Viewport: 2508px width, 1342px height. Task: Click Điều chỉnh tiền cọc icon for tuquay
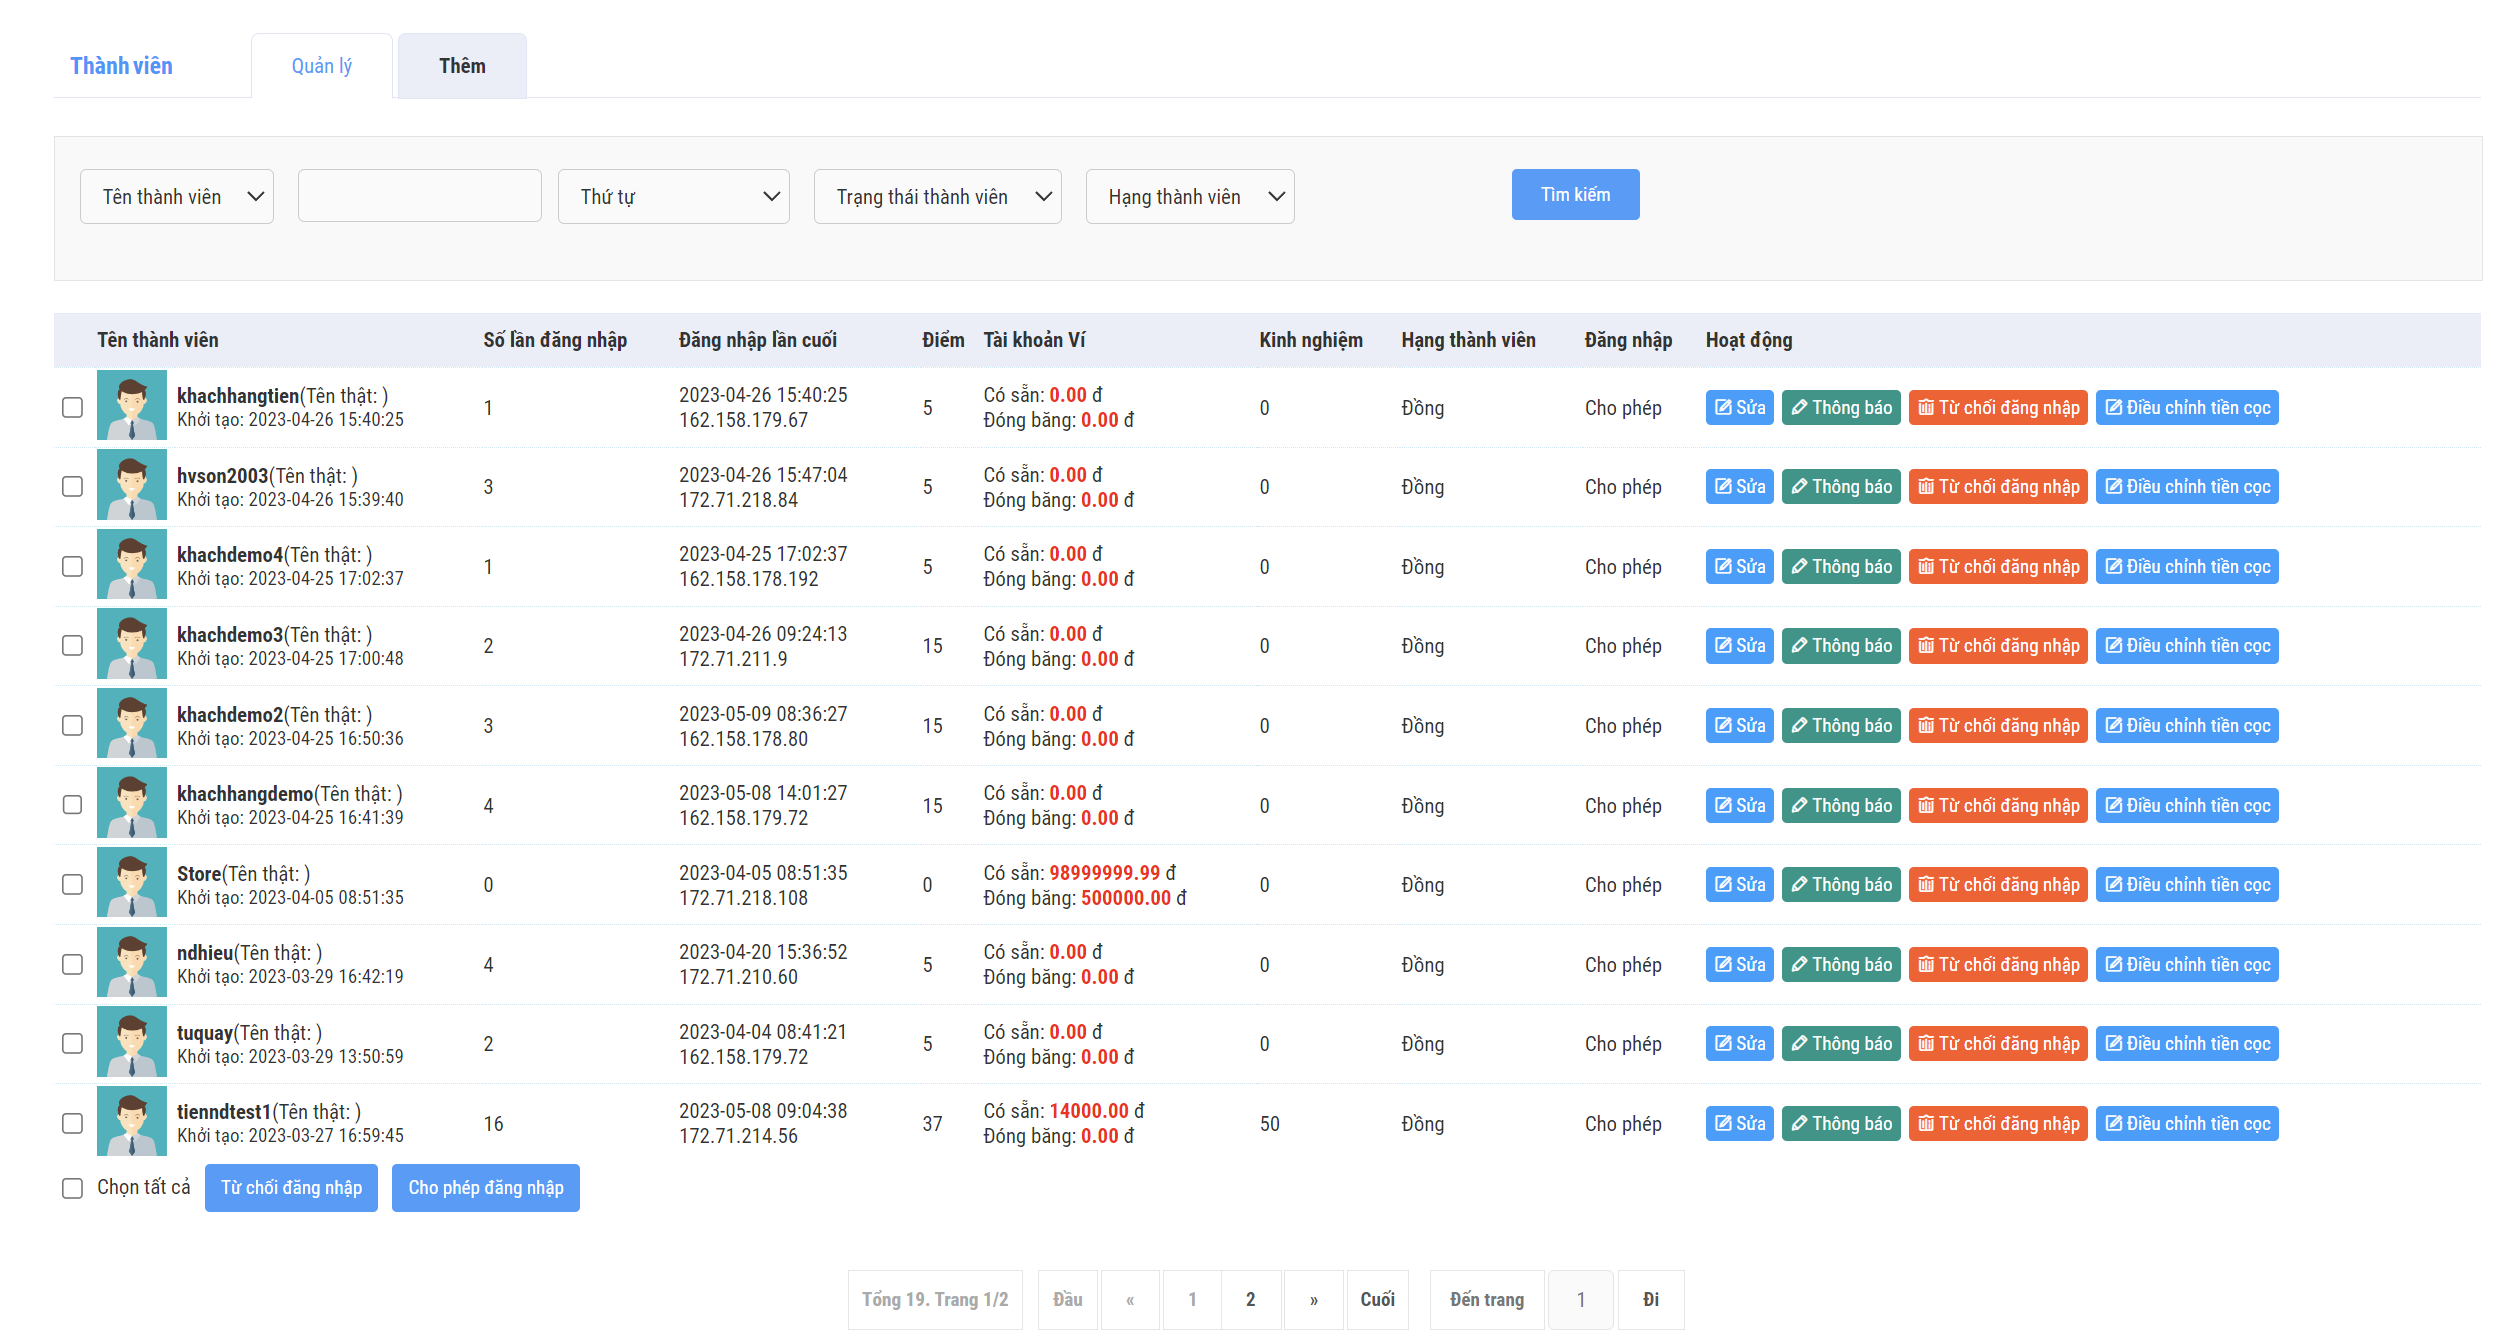pyautogui.click(x=2113, y=1044)
